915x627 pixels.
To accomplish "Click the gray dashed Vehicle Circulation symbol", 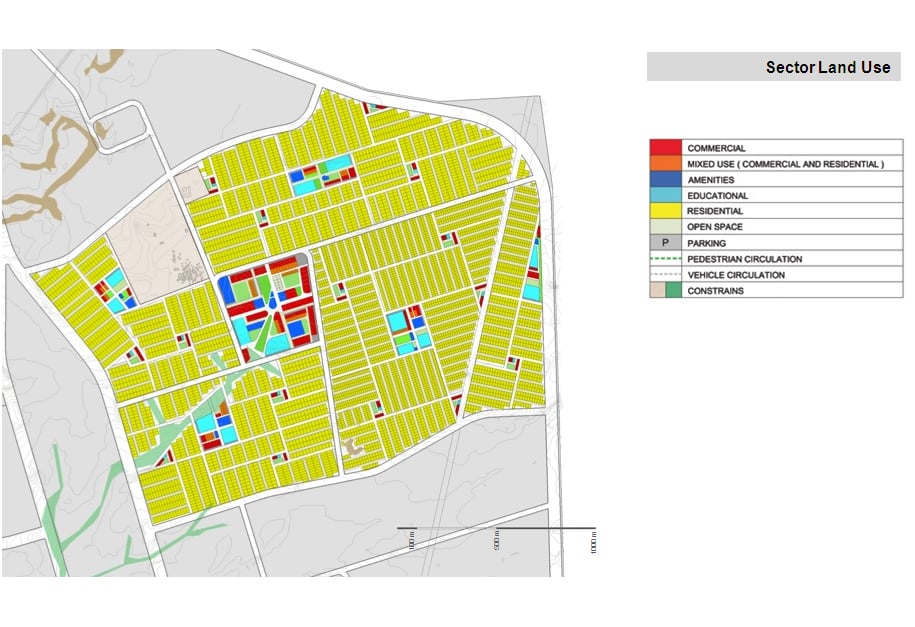I will click(665, 274).
